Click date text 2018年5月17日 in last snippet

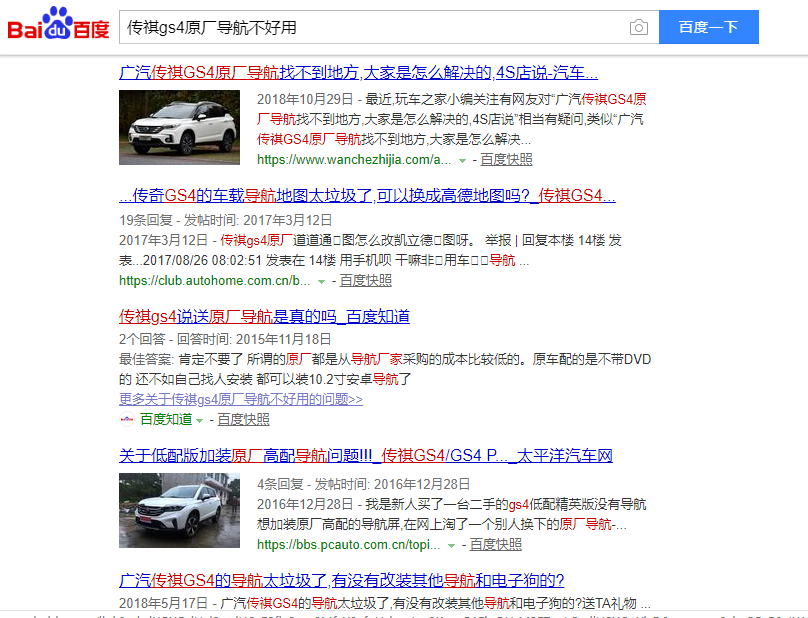[x=163, y=603]
